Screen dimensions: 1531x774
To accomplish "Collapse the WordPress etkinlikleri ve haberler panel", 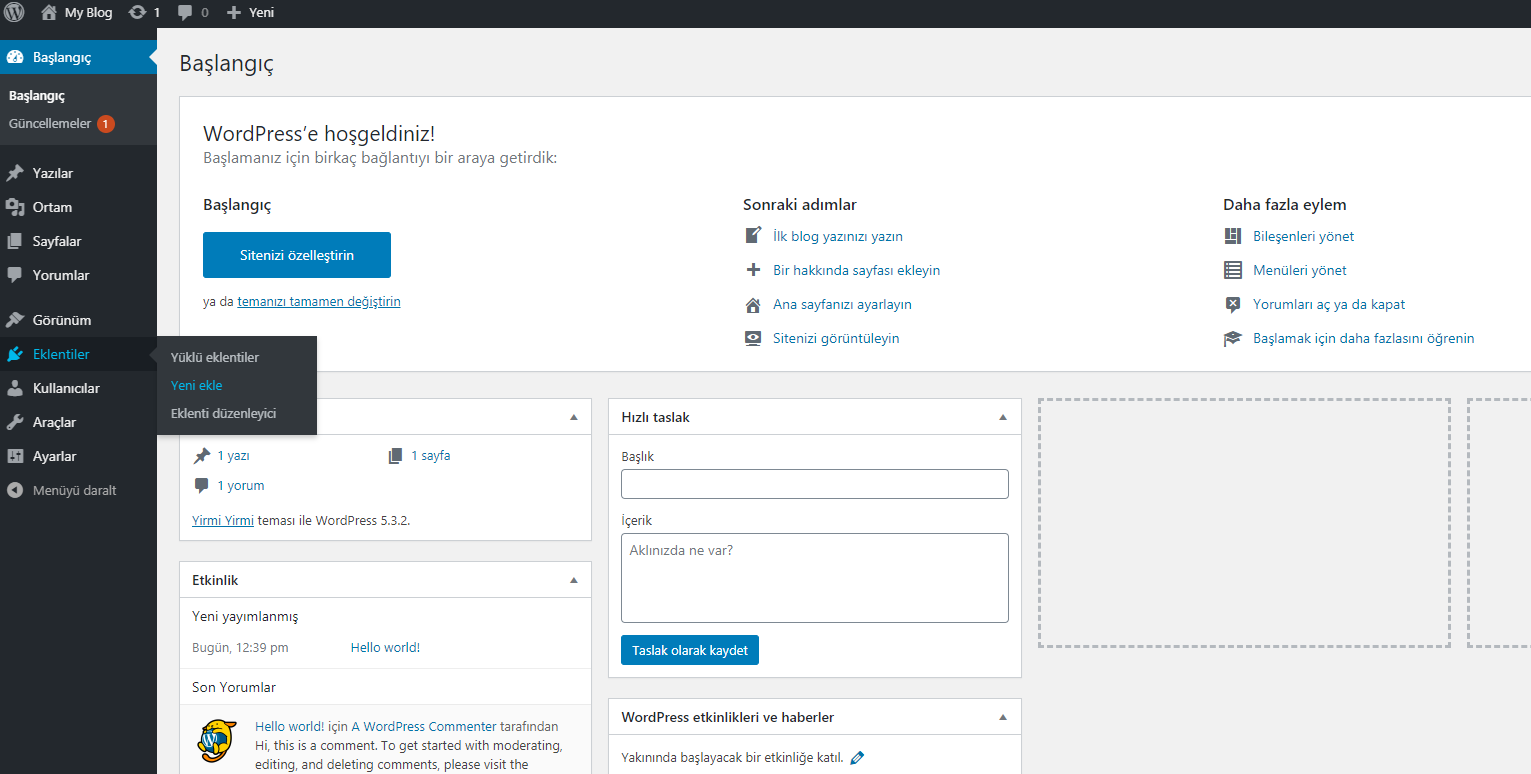I will pyautogui.click(x=1004, y=717).
